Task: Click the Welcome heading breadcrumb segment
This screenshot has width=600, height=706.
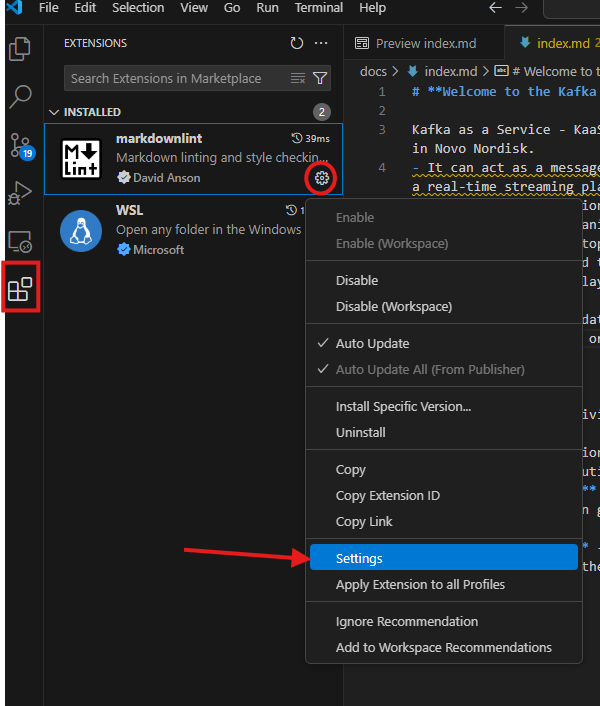Action: pyautogui.click(x=547, y=71)
